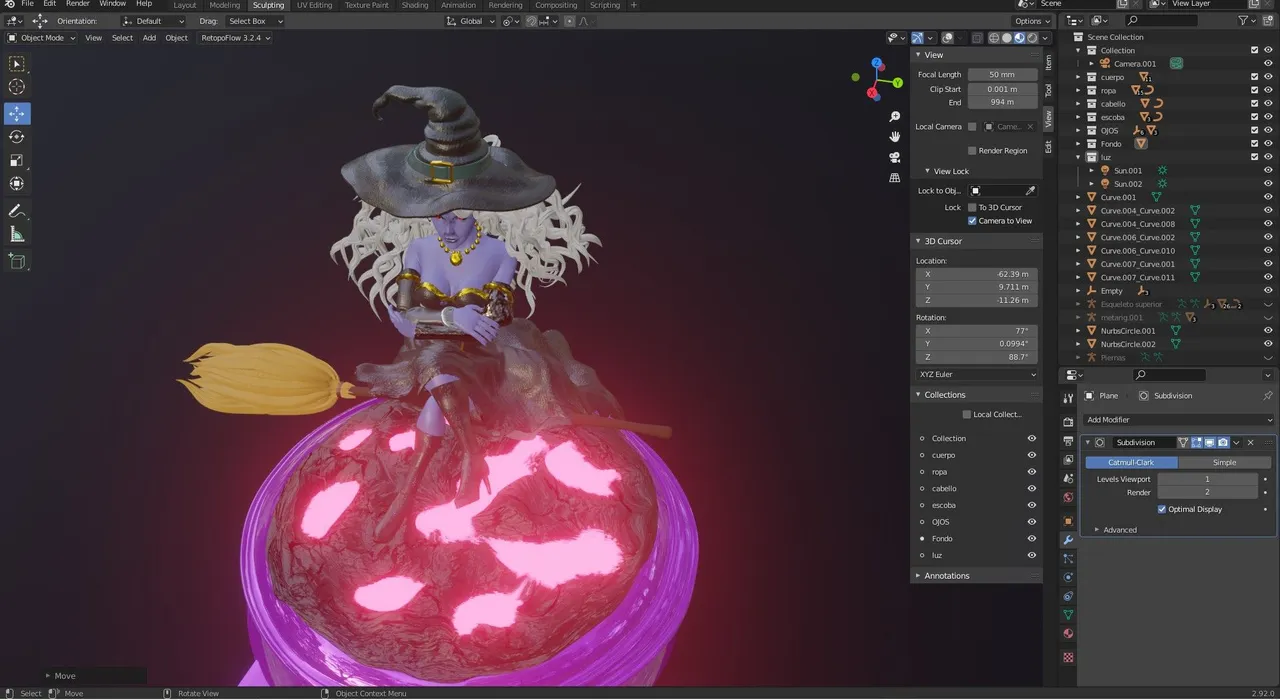This screenshot has width=1280, height=700.
Task: Open the Particles properties tab icon
Action: (1068, 559)
